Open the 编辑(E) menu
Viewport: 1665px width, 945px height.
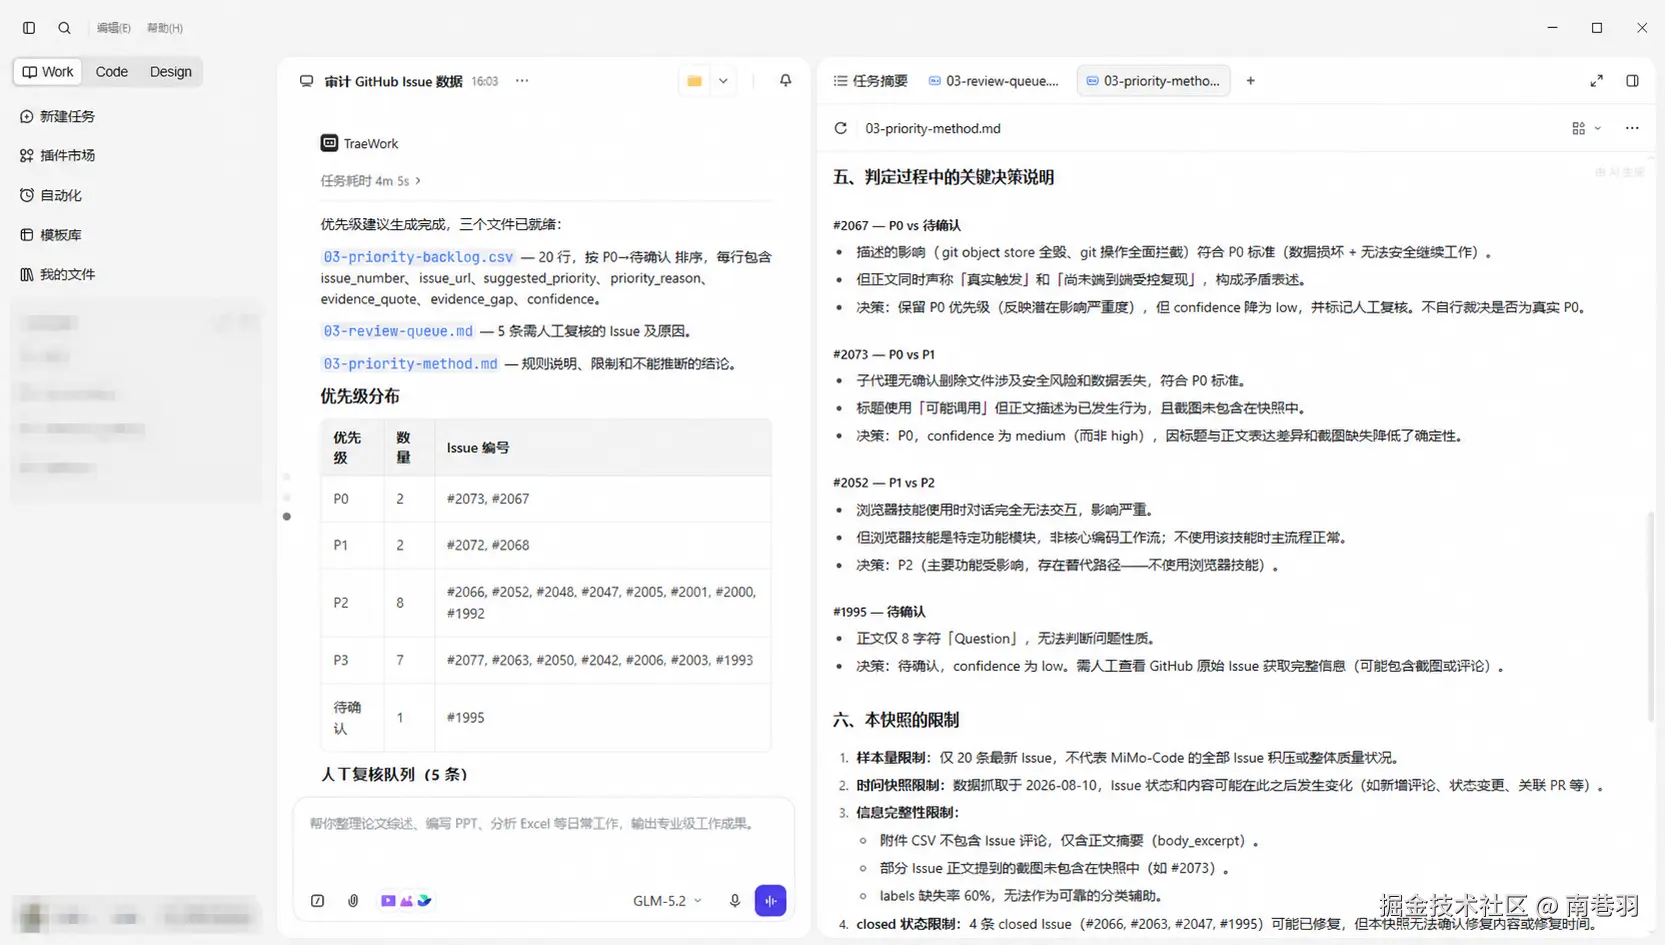113,28
